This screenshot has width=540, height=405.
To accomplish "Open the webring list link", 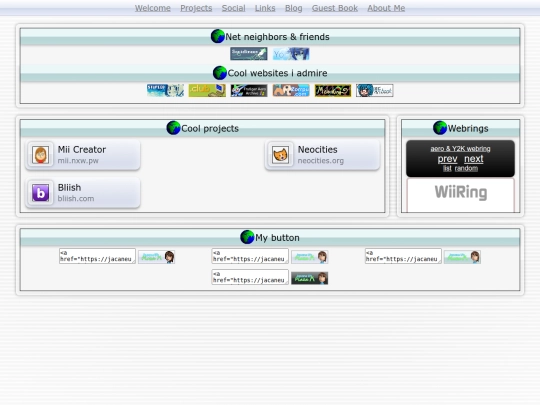I will 447,168.
